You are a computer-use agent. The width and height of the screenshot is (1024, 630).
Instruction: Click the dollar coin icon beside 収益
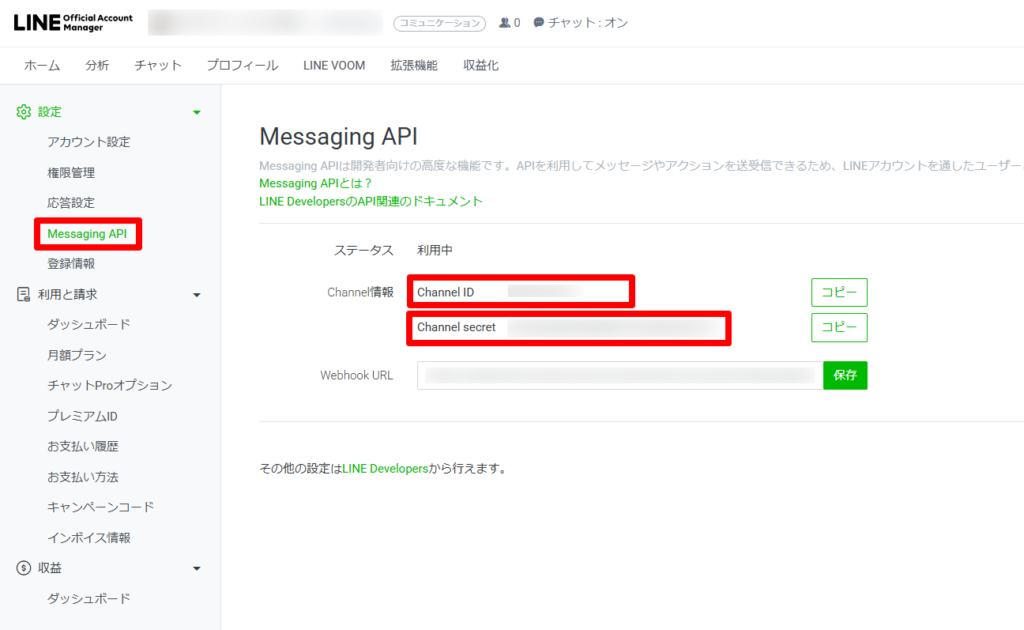tap(24, 568)
